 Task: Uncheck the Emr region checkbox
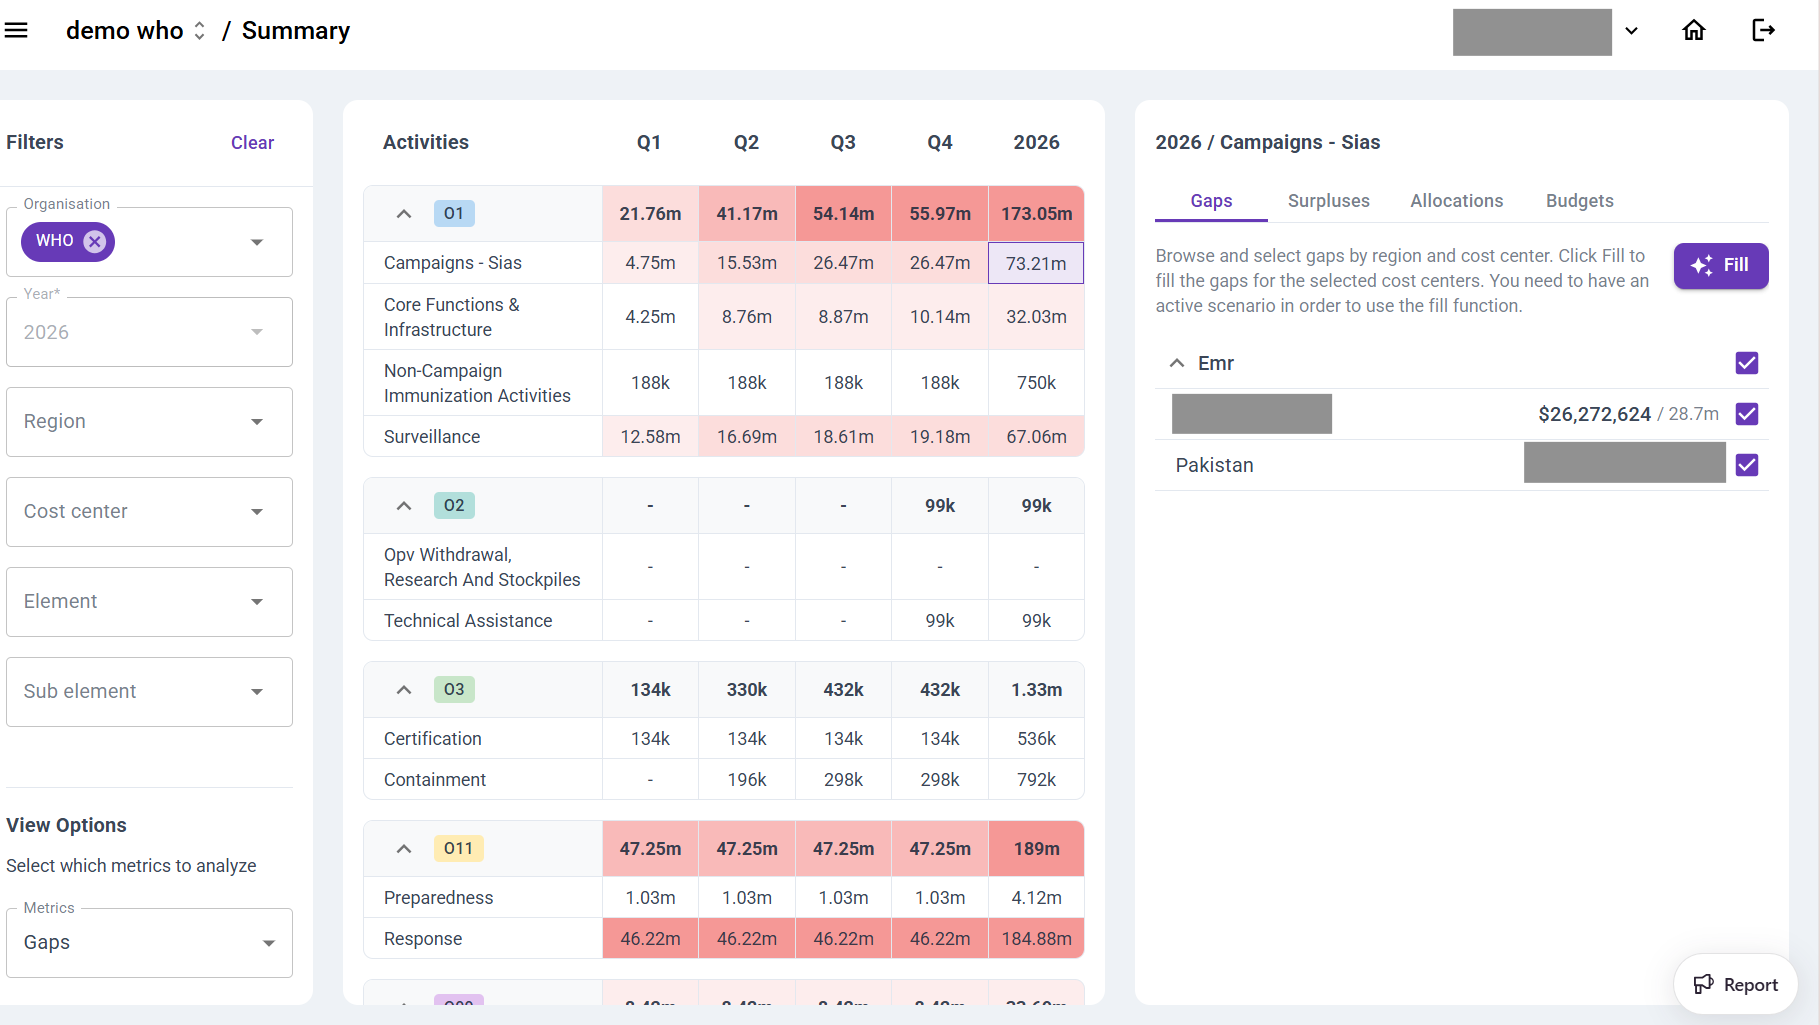1746,363
